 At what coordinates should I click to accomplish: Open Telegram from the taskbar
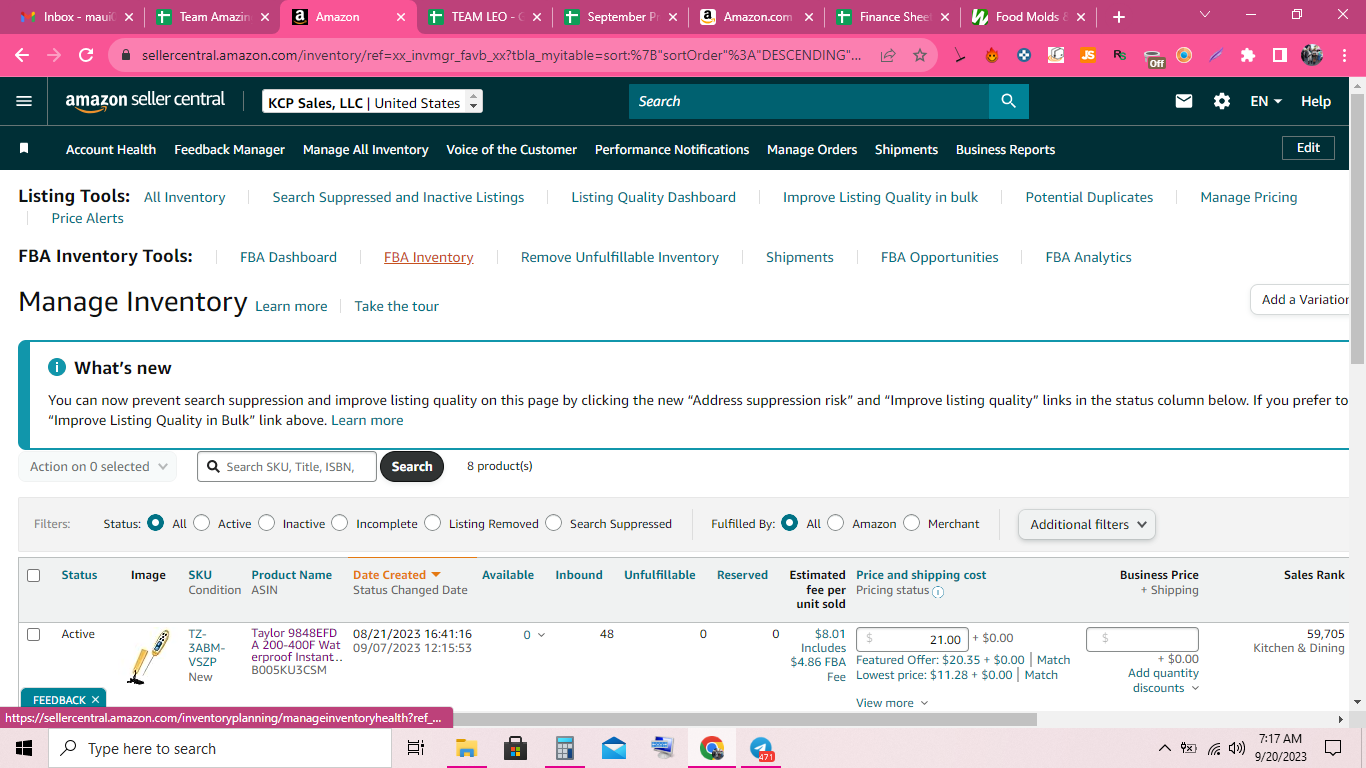pos(761,748)
